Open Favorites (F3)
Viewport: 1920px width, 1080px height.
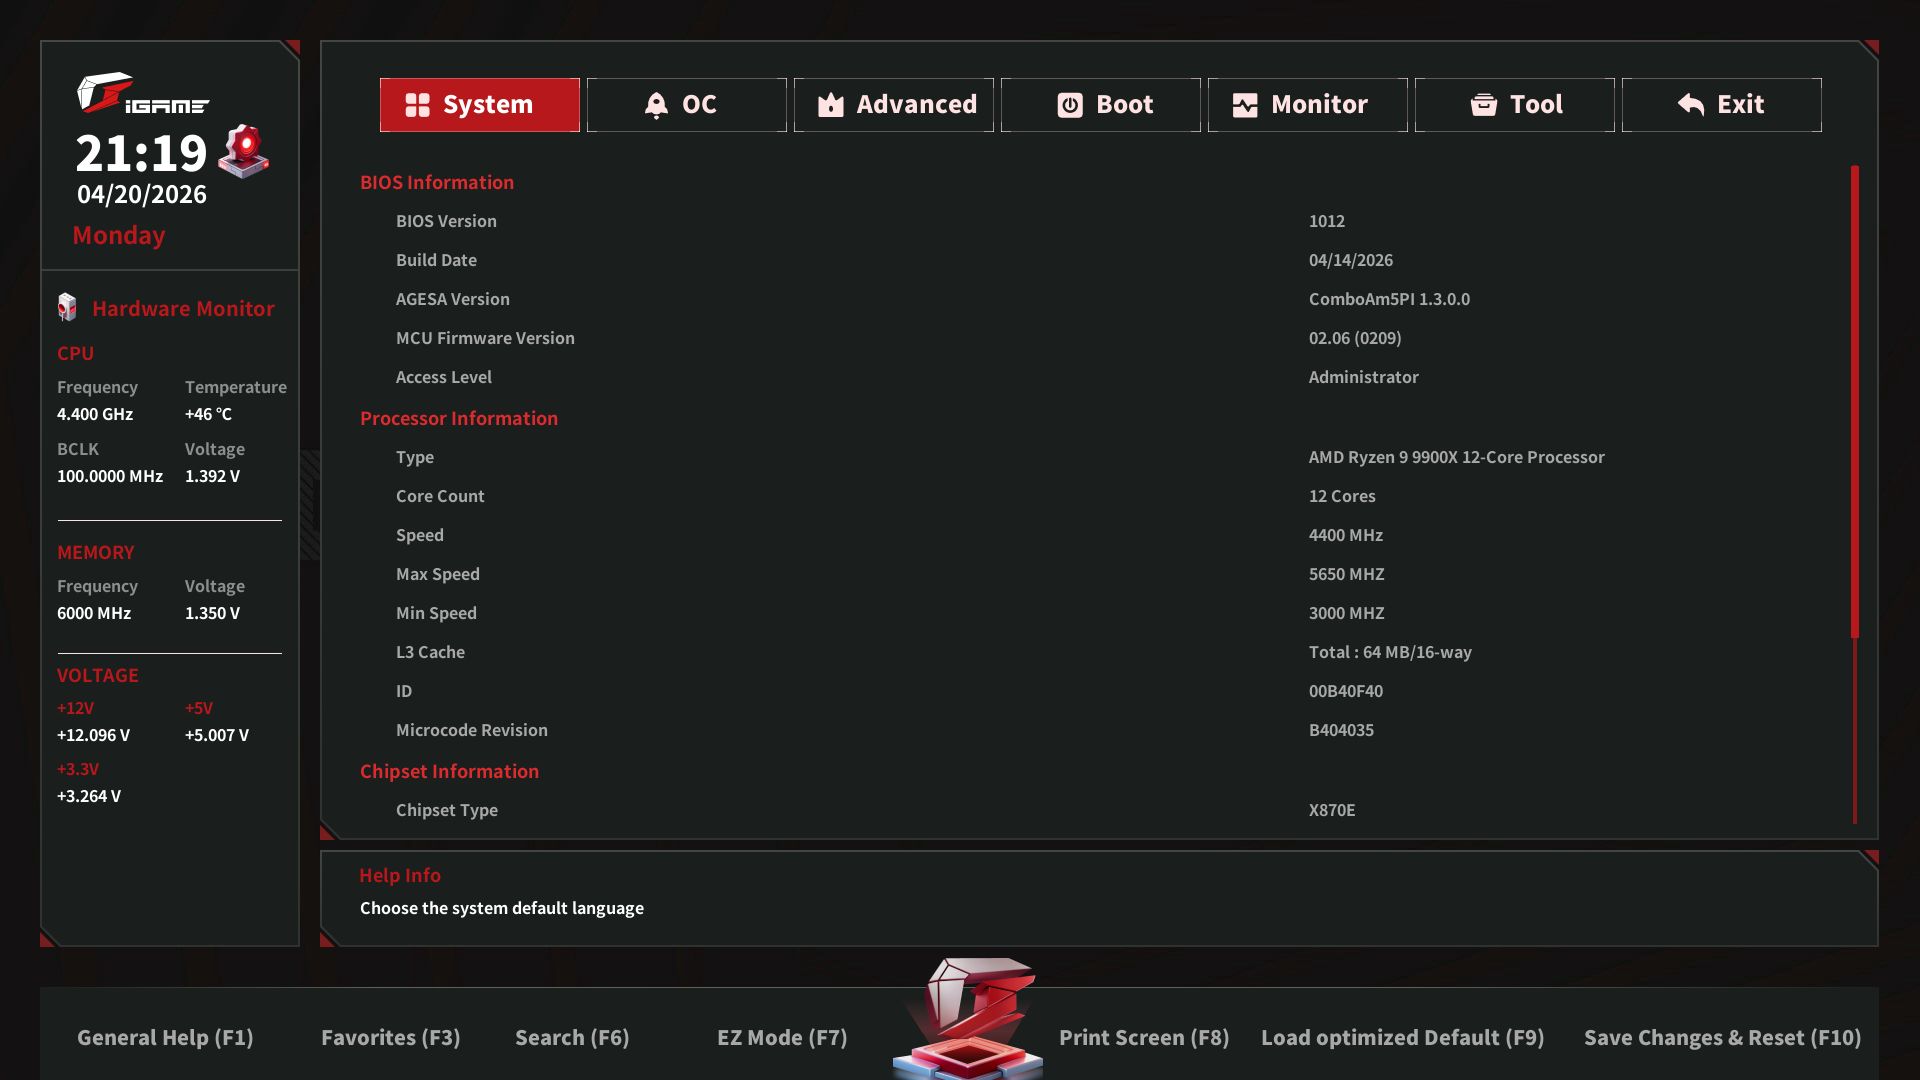point(391,1038)
